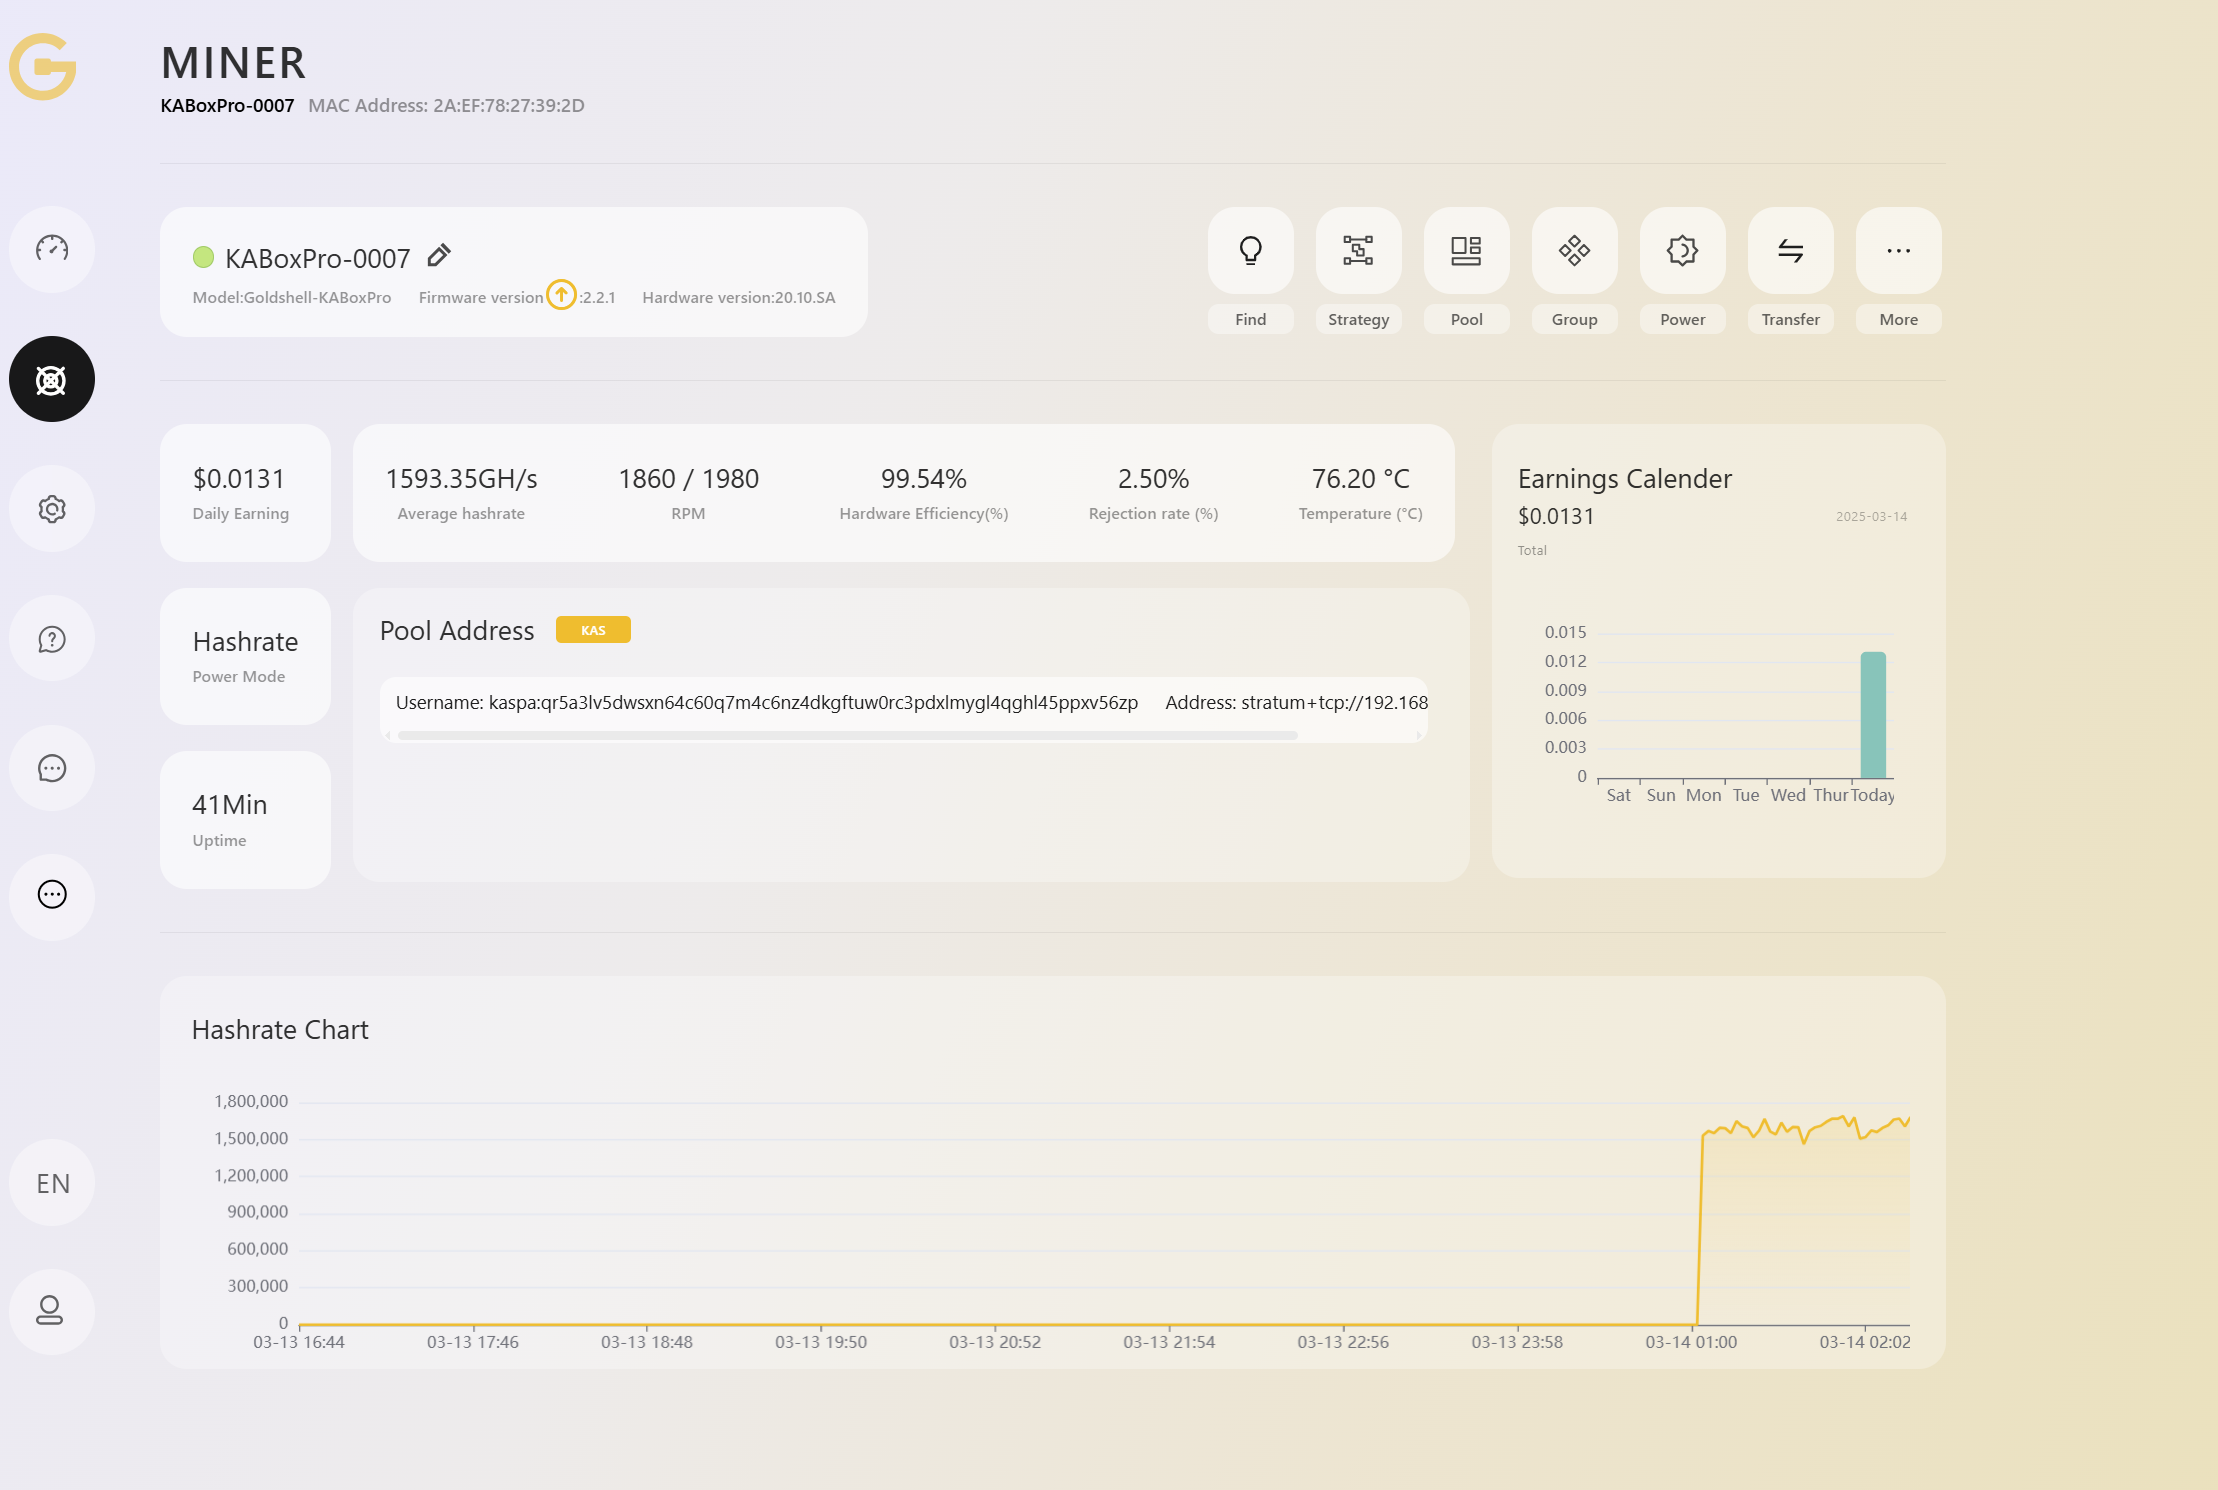
Task: Click the 2025-03-14 earnings date
Action: click(1871, 516)
